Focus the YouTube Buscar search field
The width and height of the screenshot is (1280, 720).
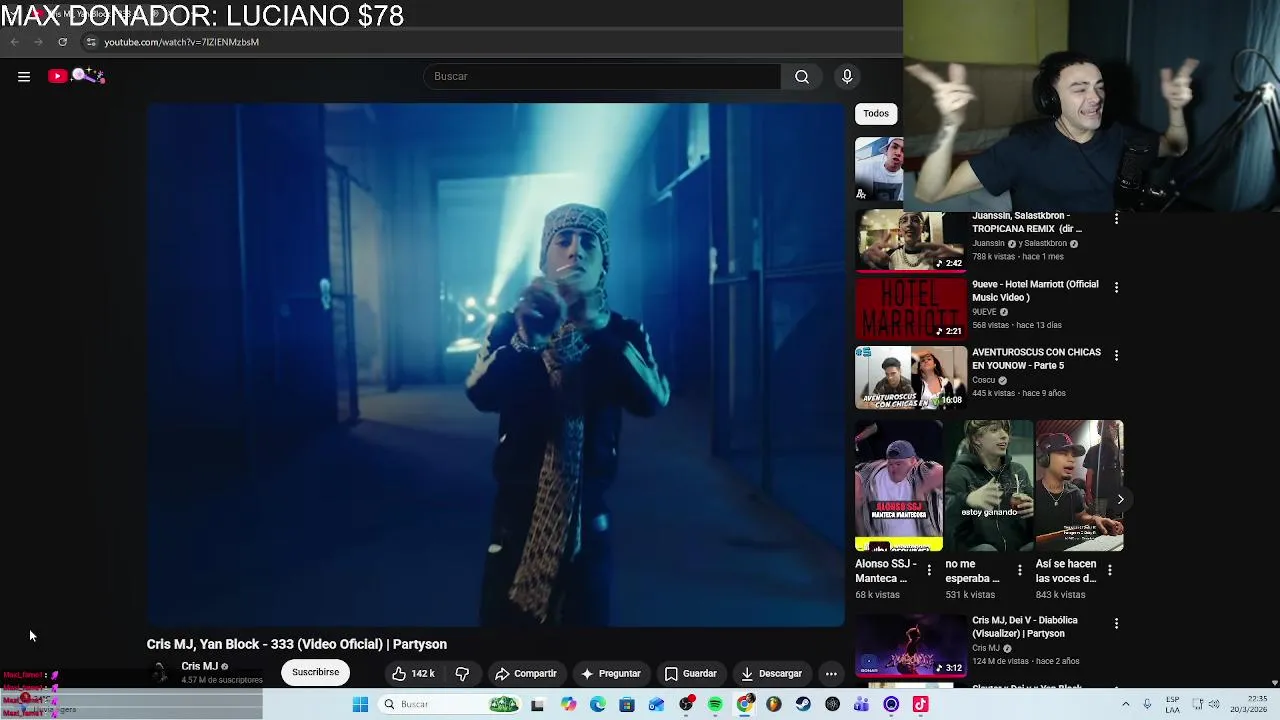point(602,76)
